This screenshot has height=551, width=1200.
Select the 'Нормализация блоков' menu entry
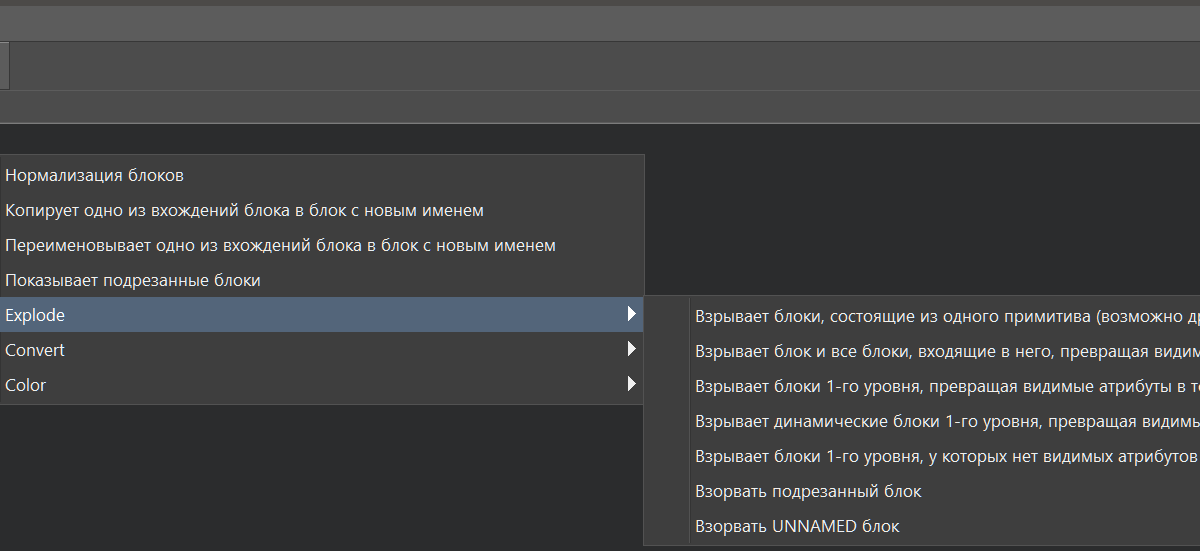pyautogui.click(x=95, y=175)
